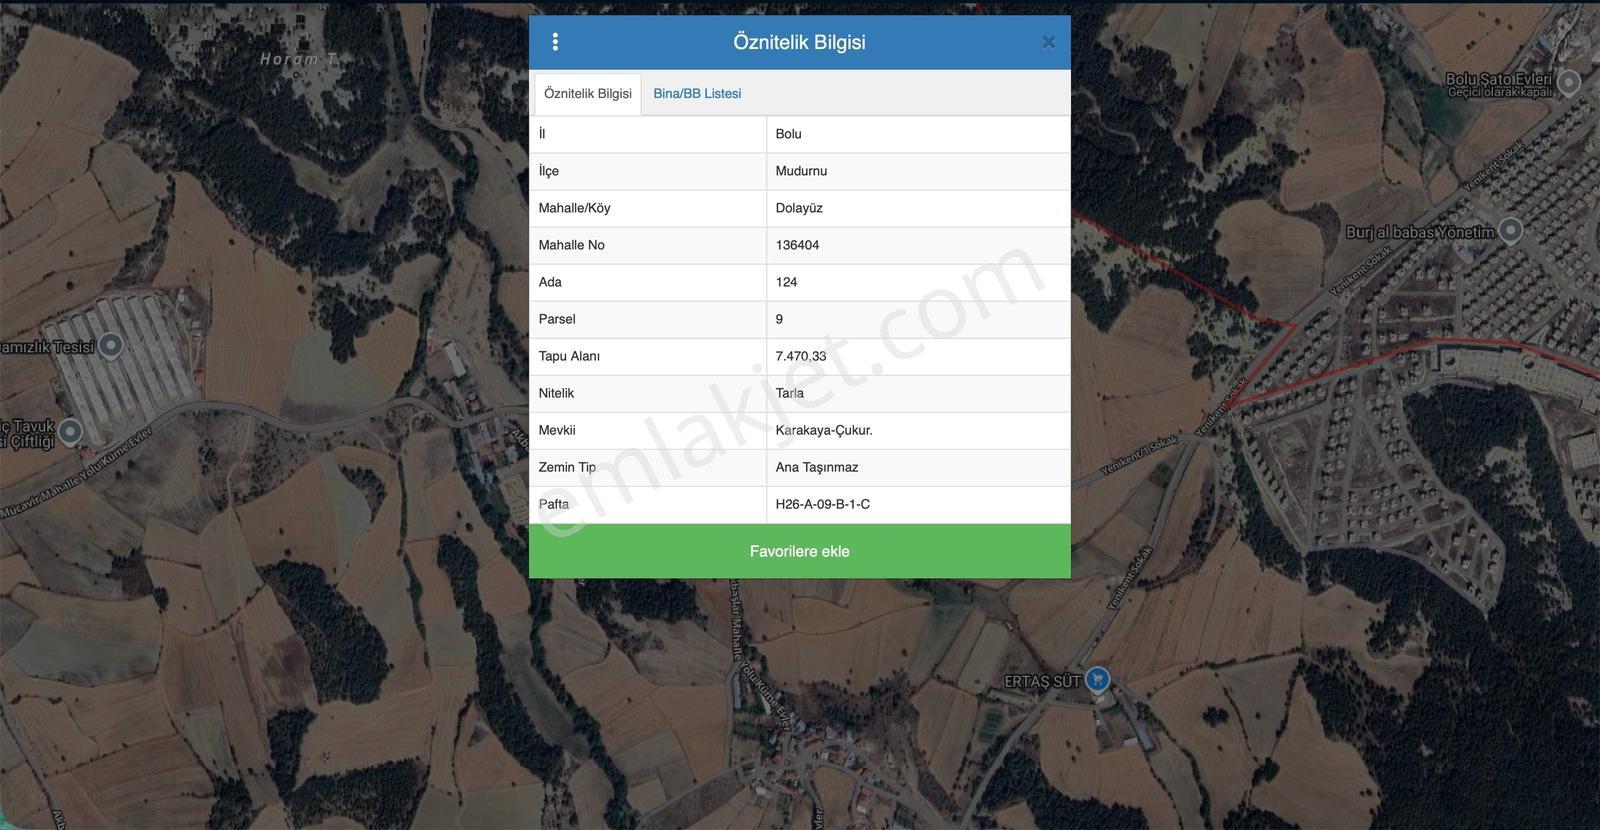Image resolution: width=1600 pixels, height=830 pixels.
Task: Select the Bolu value cell
Action: [918, 134]
